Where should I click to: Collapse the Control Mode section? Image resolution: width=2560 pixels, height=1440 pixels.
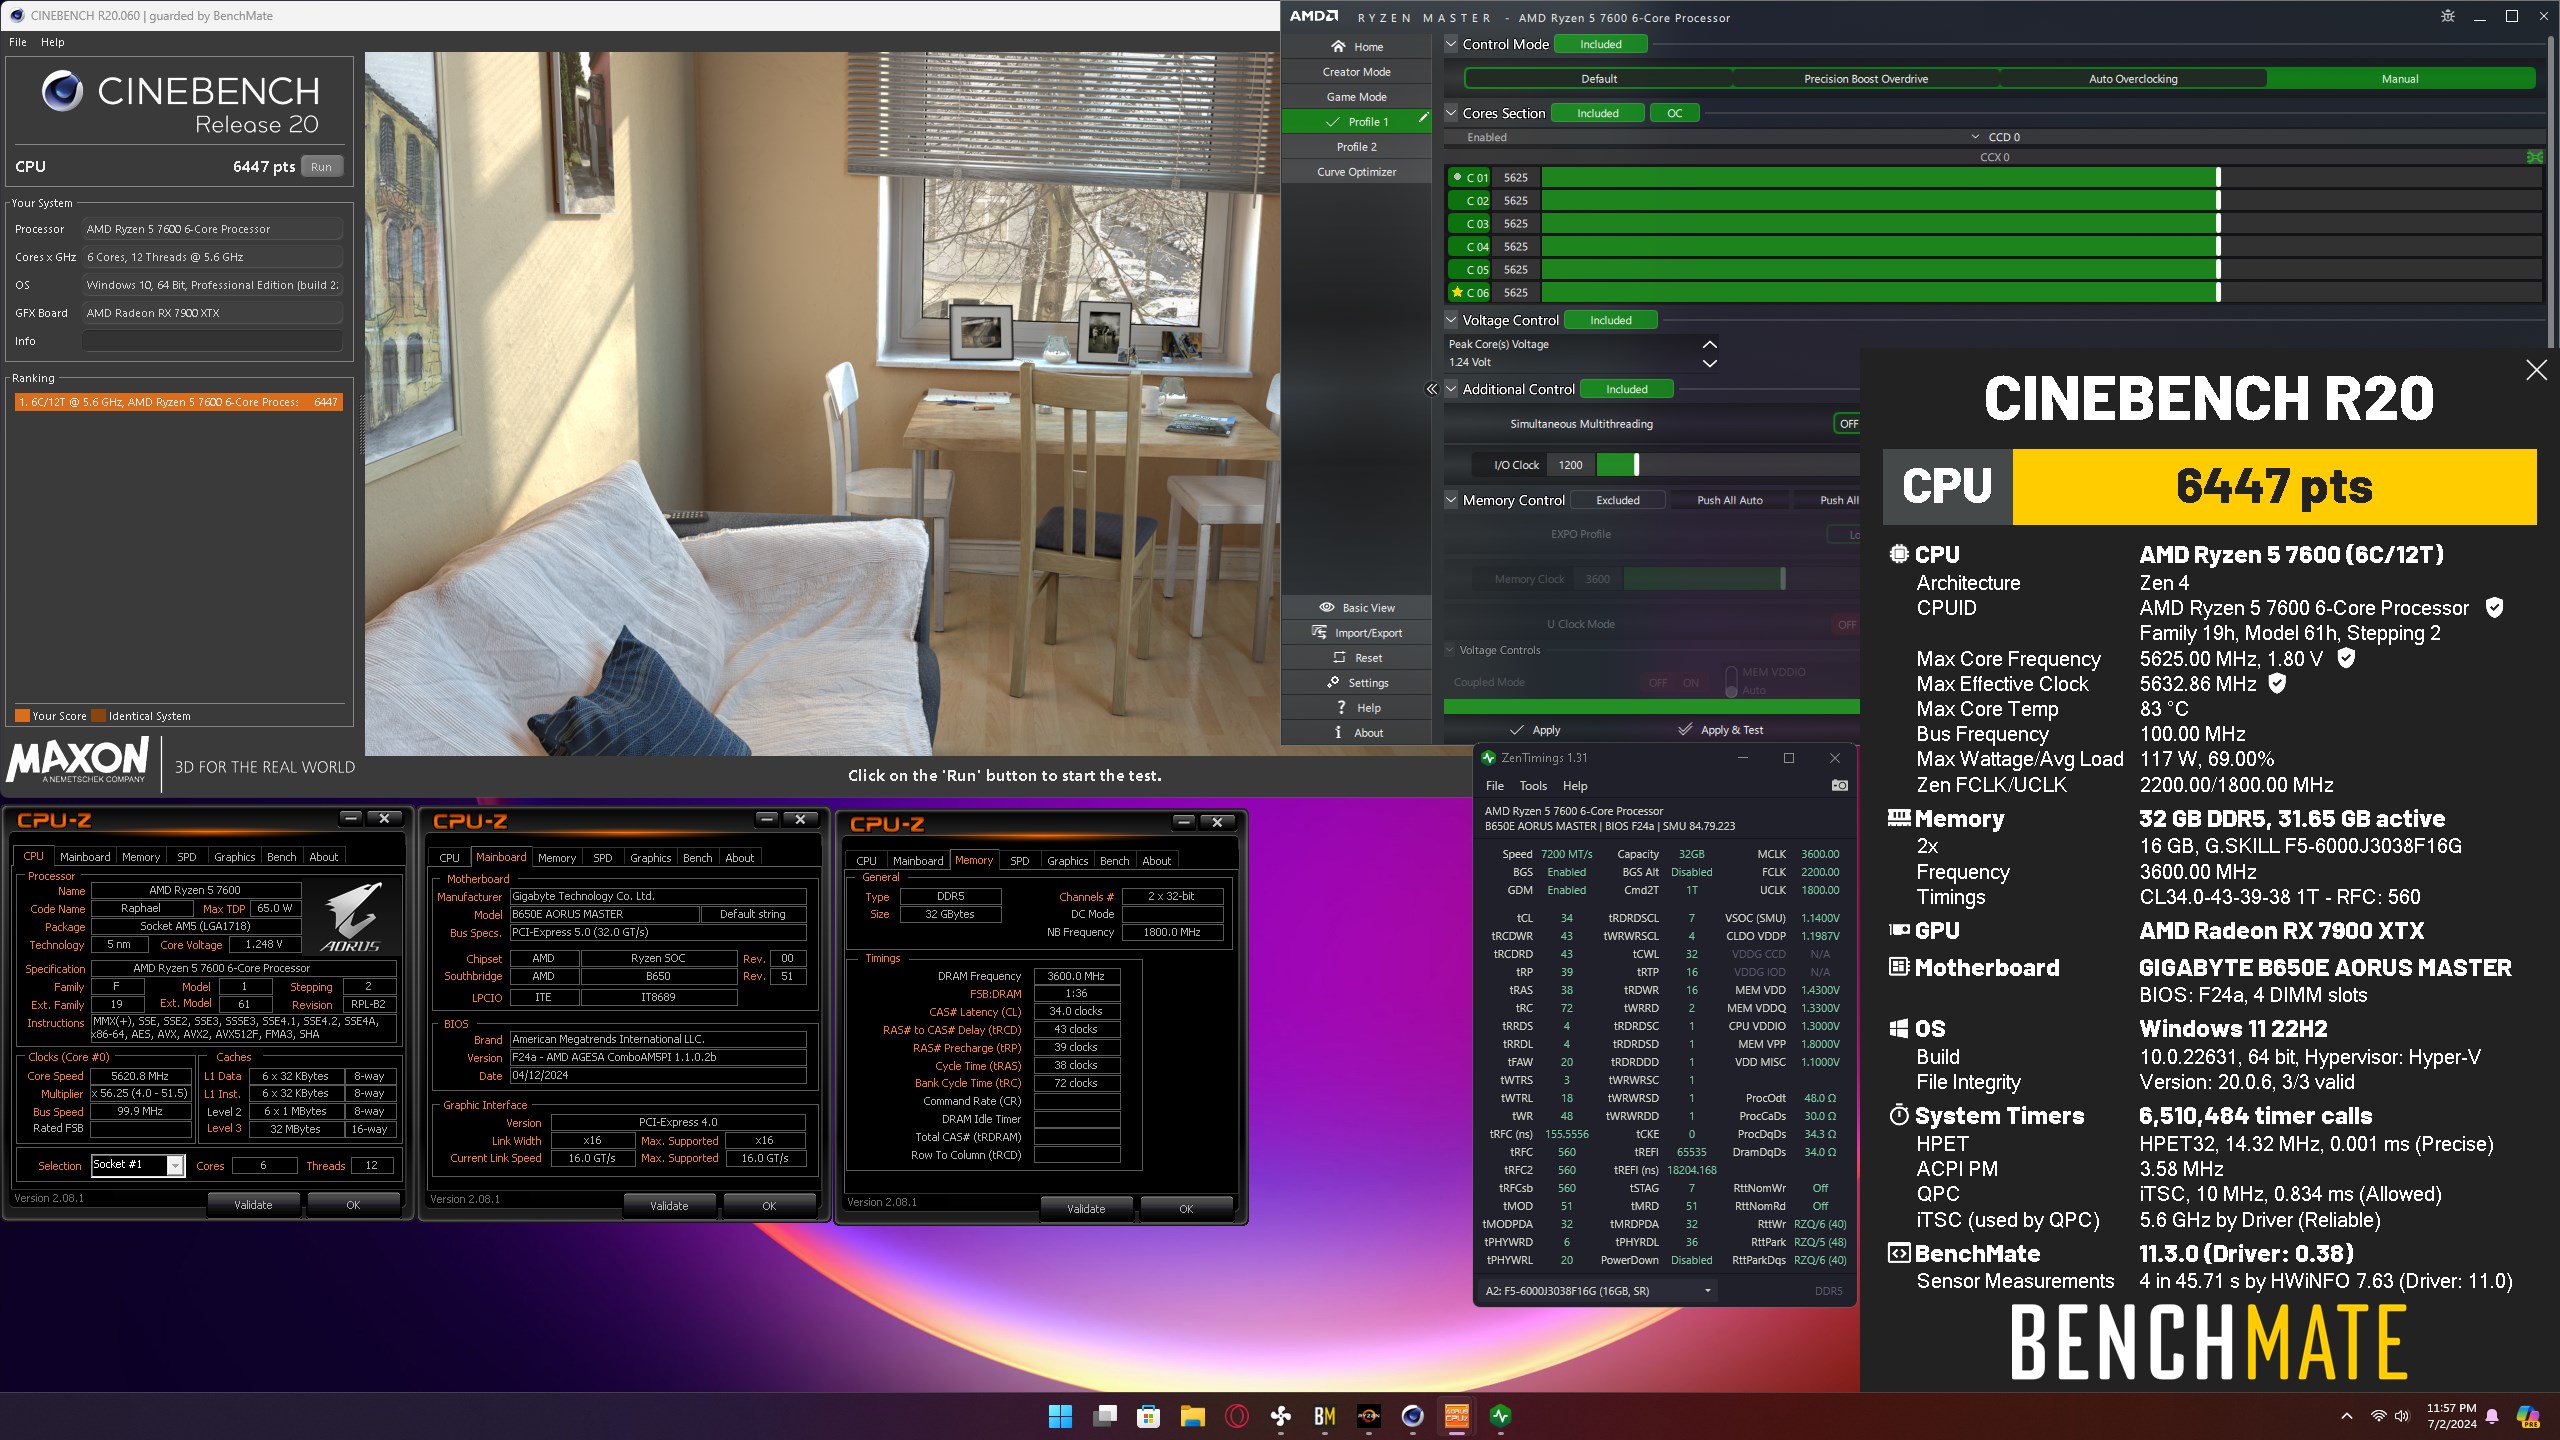(x=1451, y=44)
